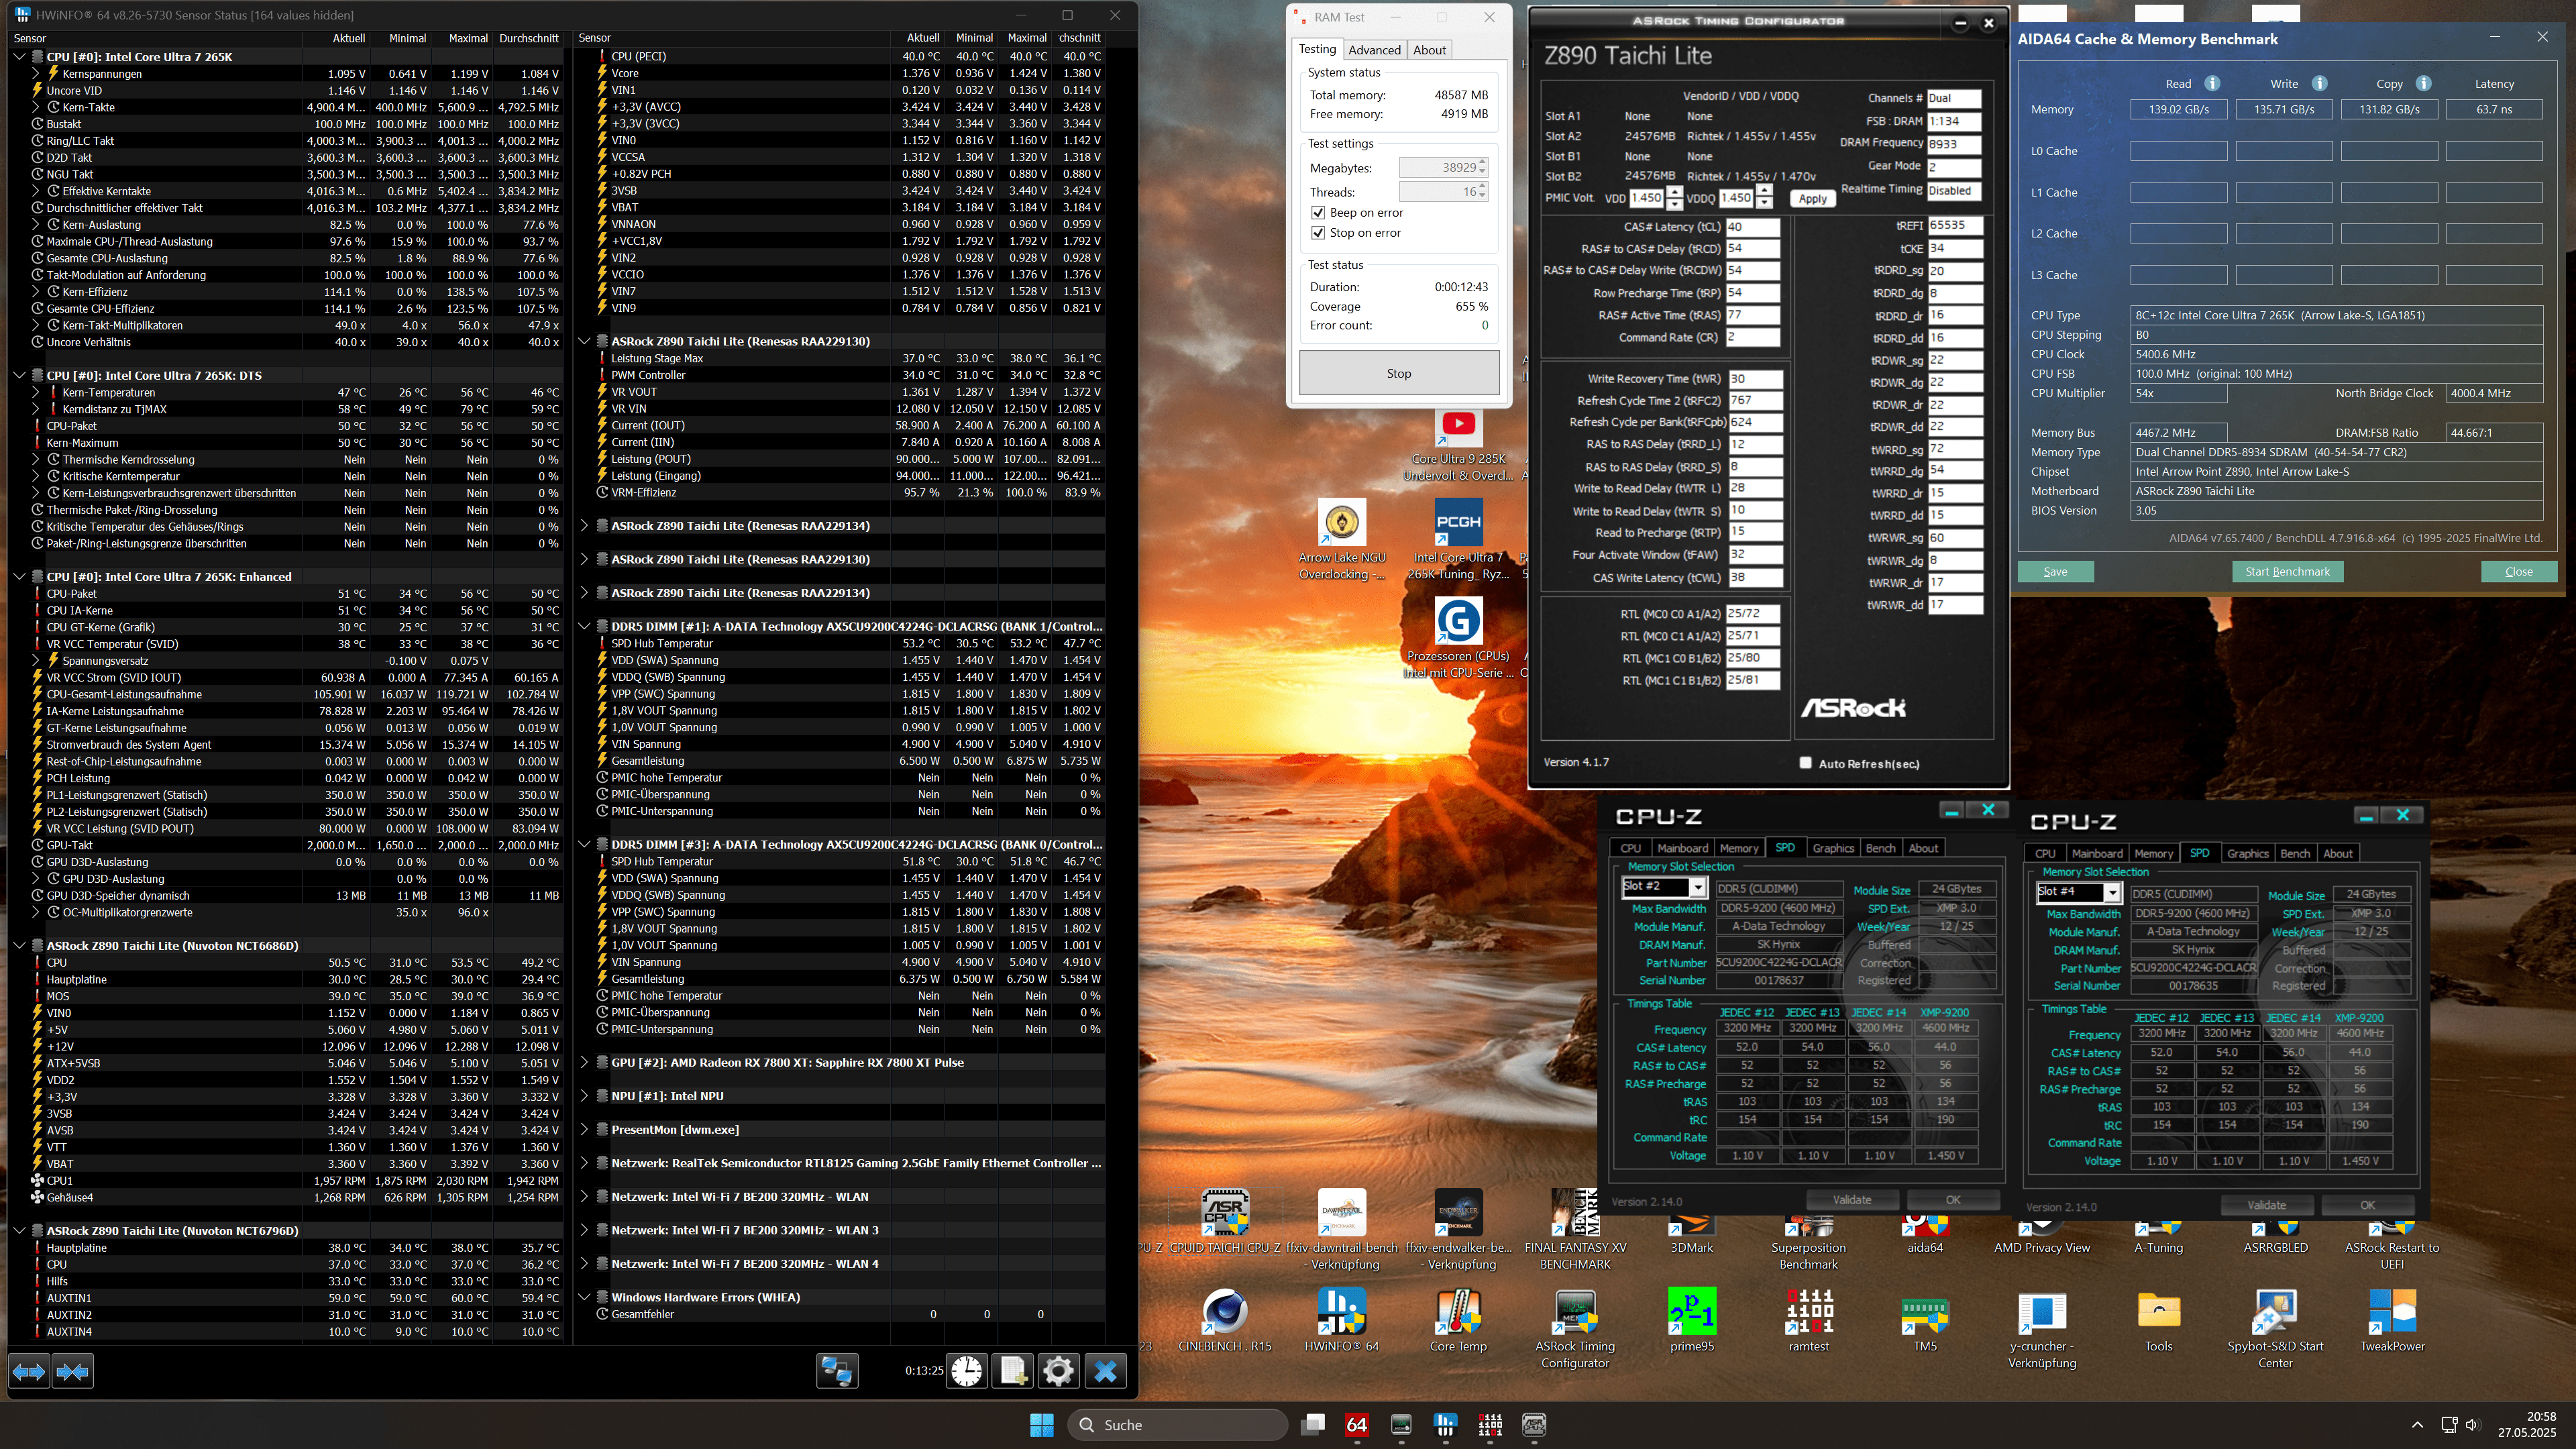Uncheck Beep on error checkbox
Viewport: 2576px width, 1449px height.
tap(1318, 213)
